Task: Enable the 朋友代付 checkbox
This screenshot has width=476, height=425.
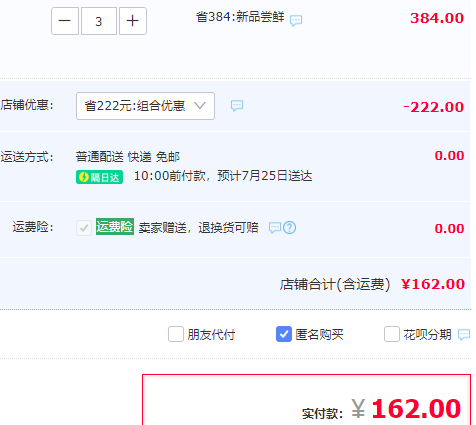Action: click(x=176, y=334)
